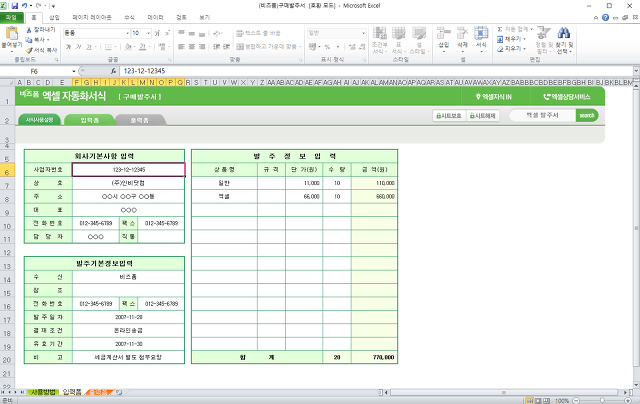Open the Insert (삽입) ribbon tab
This screenshot has height=404, width=640.
pos(54,18)
